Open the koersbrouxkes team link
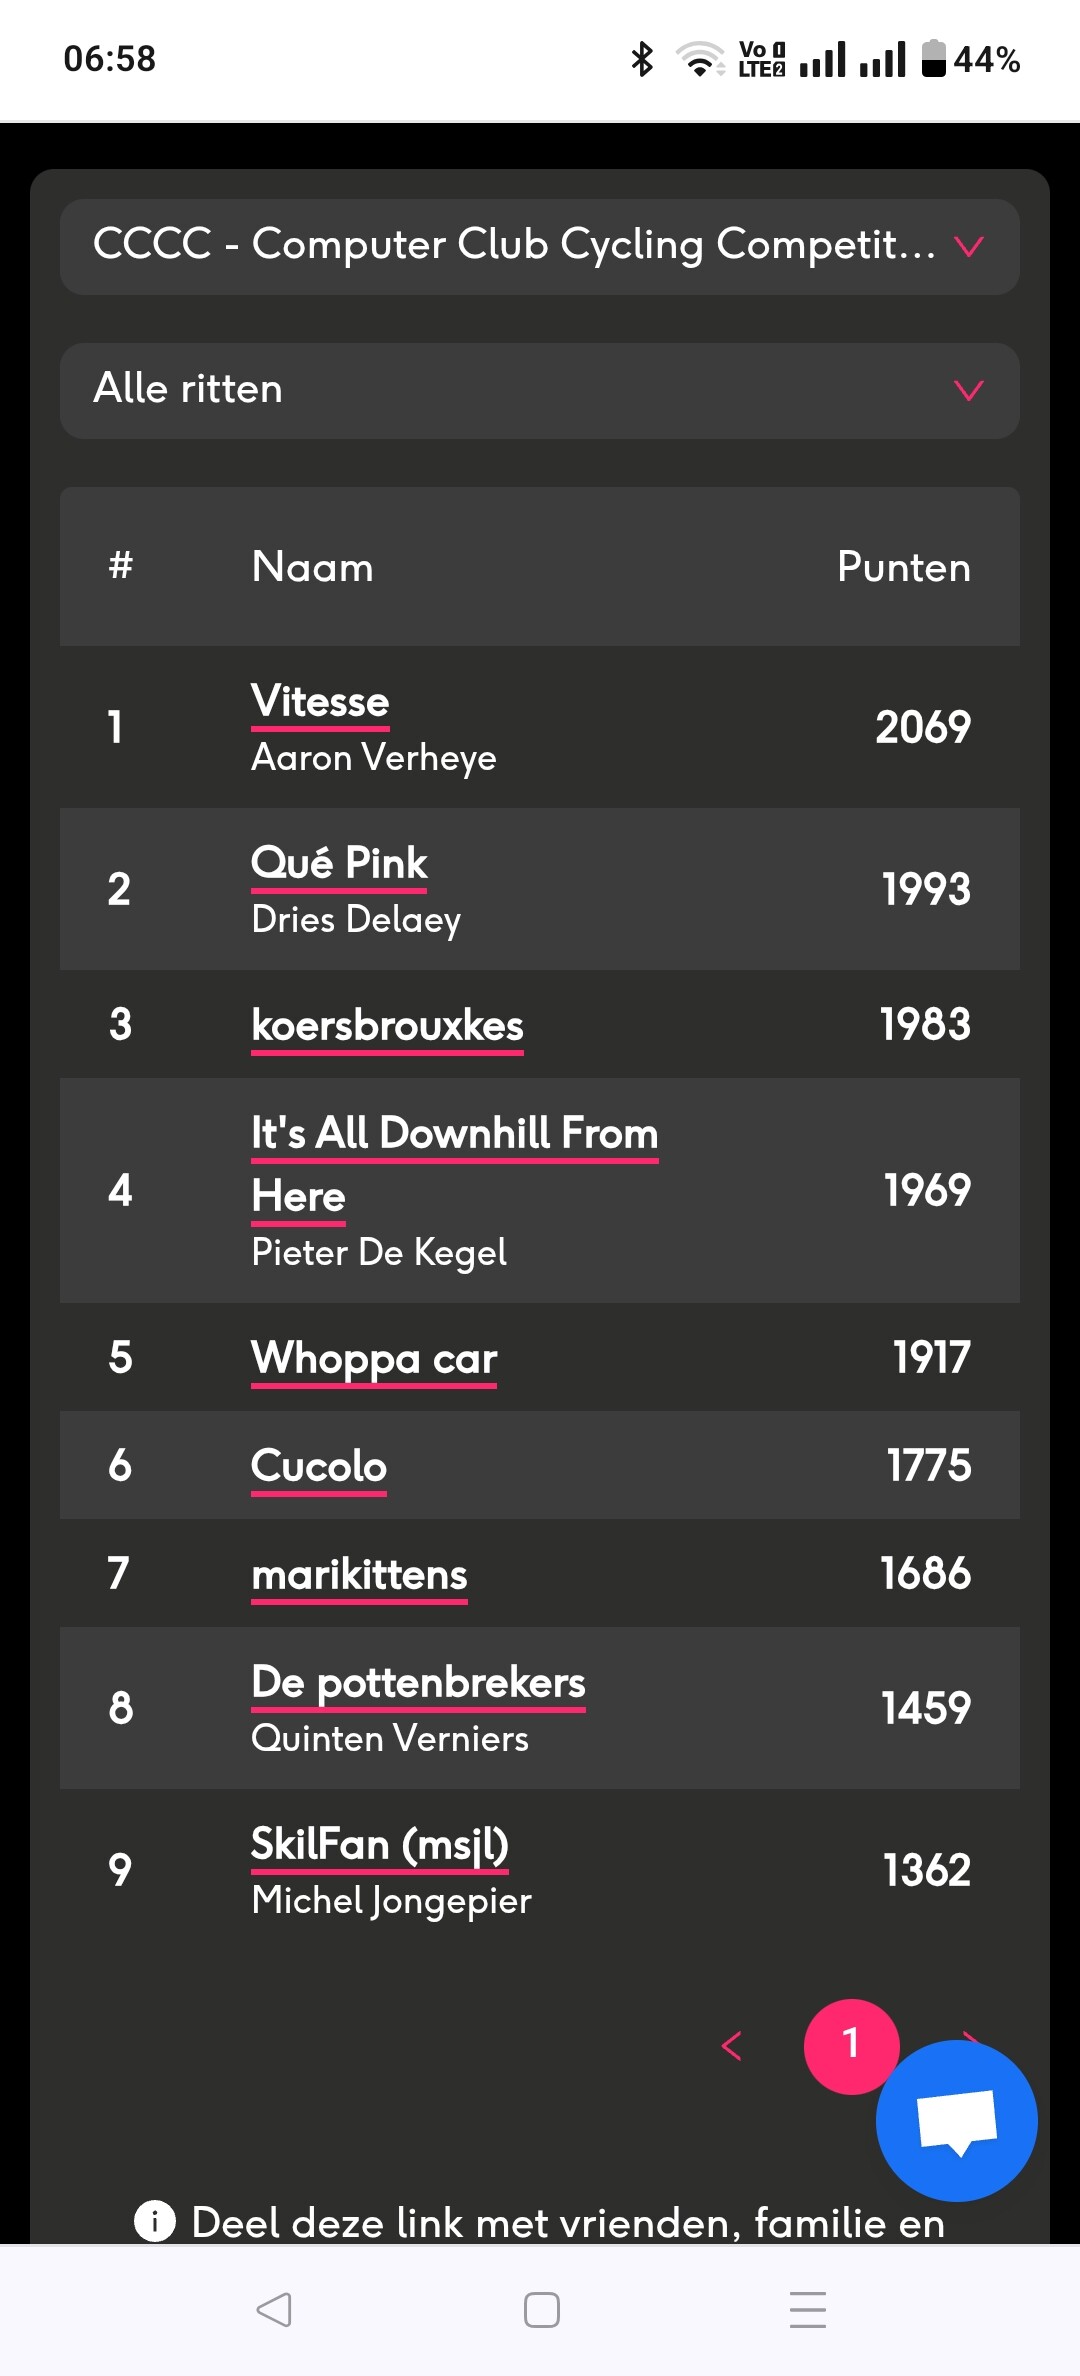This screenshot has height=2376, width=1080. 387,1026
